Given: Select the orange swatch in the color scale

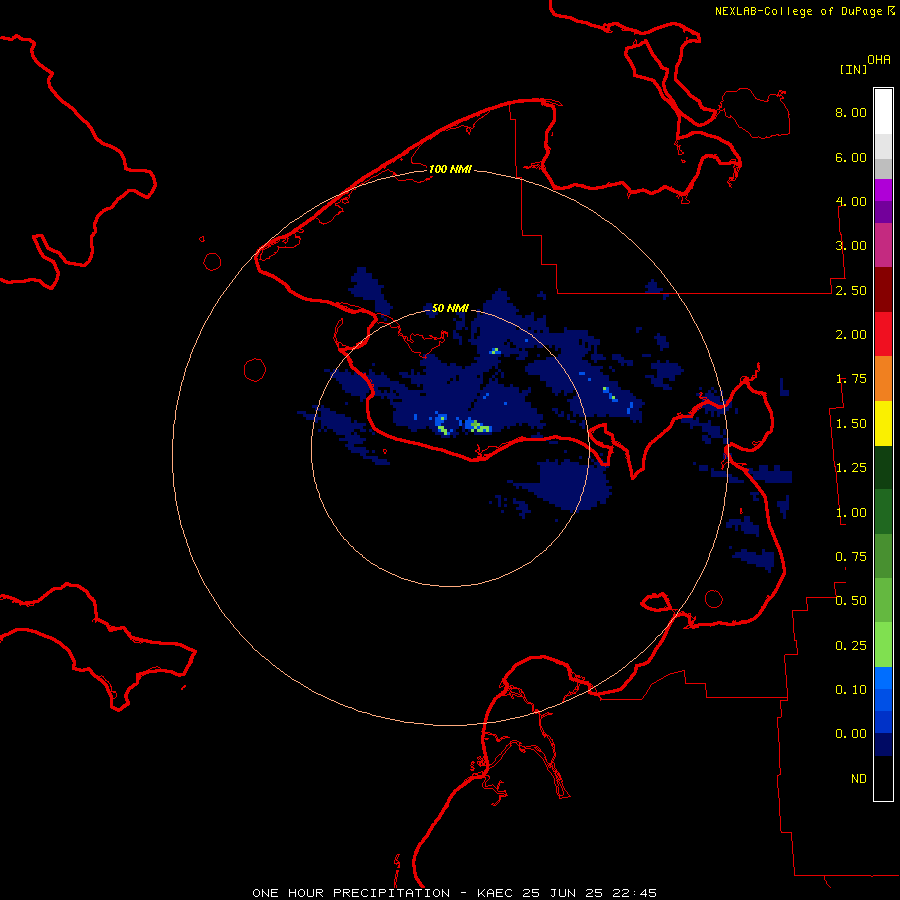Looking at the screenshot, I should 883,379.
